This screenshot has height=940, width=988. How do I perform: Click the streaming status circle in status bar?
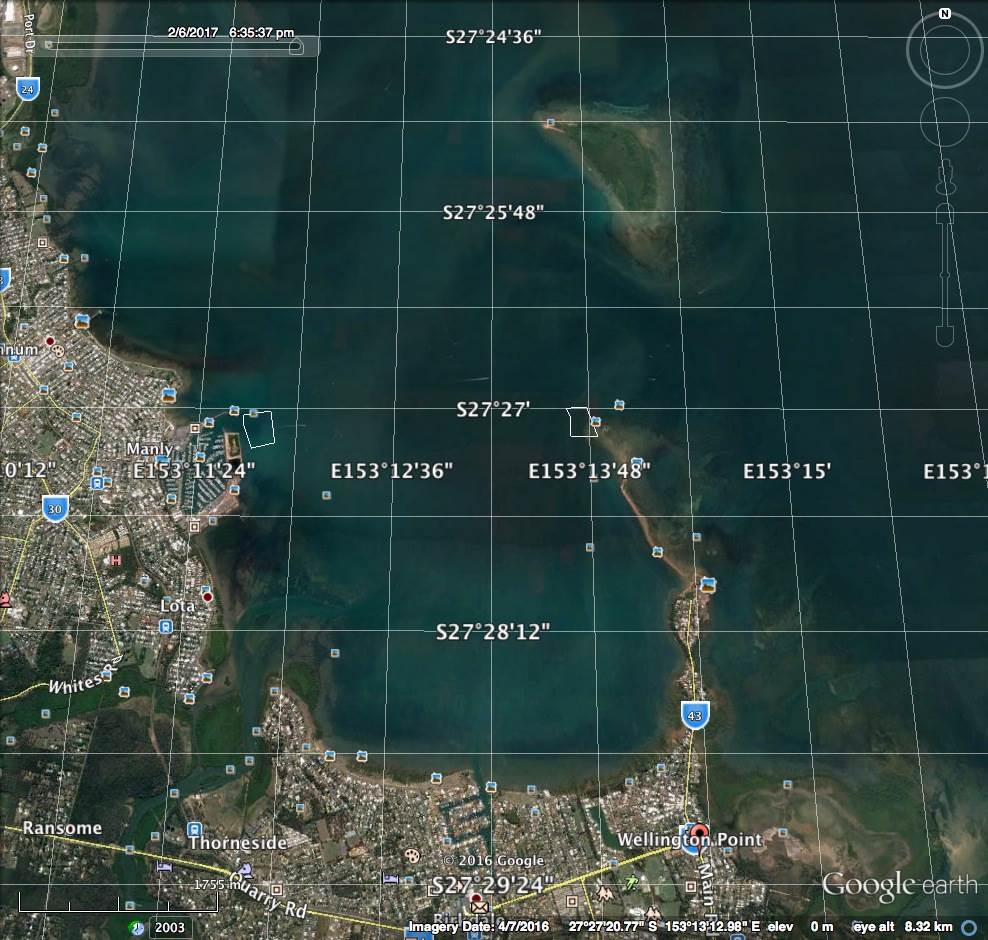(968, 927)
